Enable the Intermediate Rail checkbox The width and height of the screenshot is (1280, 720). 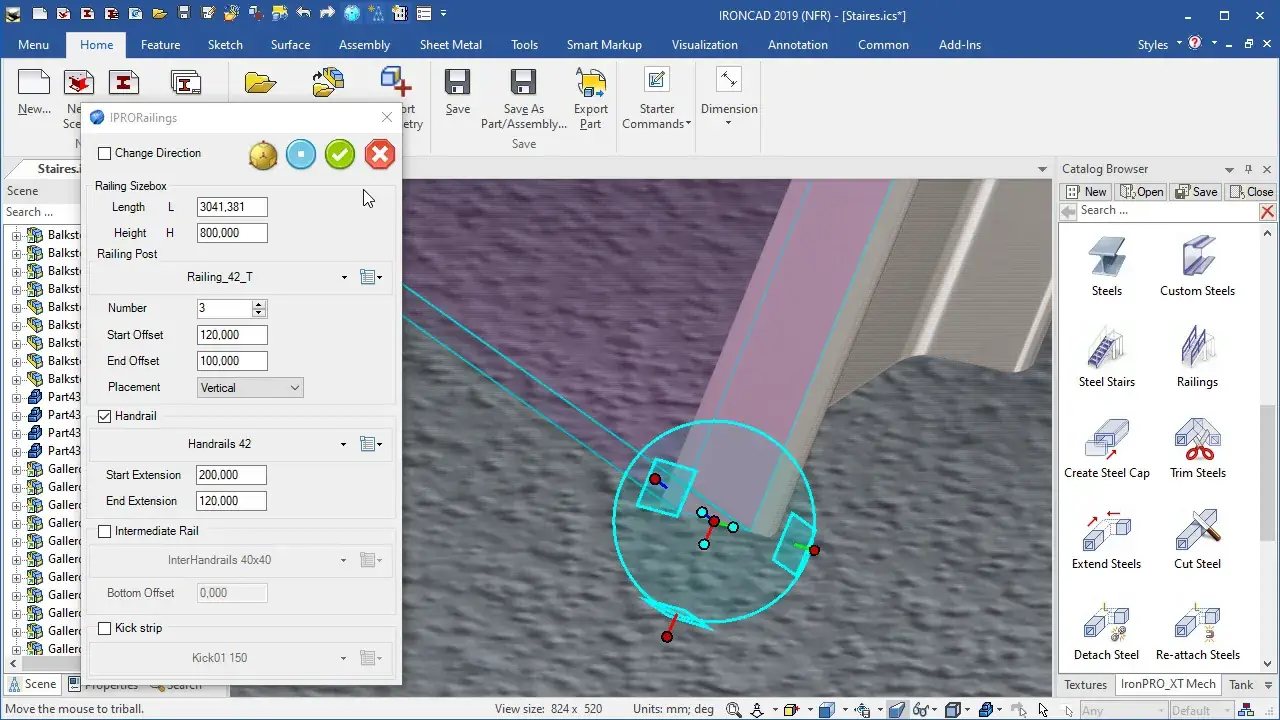click(x=105, y=531)
